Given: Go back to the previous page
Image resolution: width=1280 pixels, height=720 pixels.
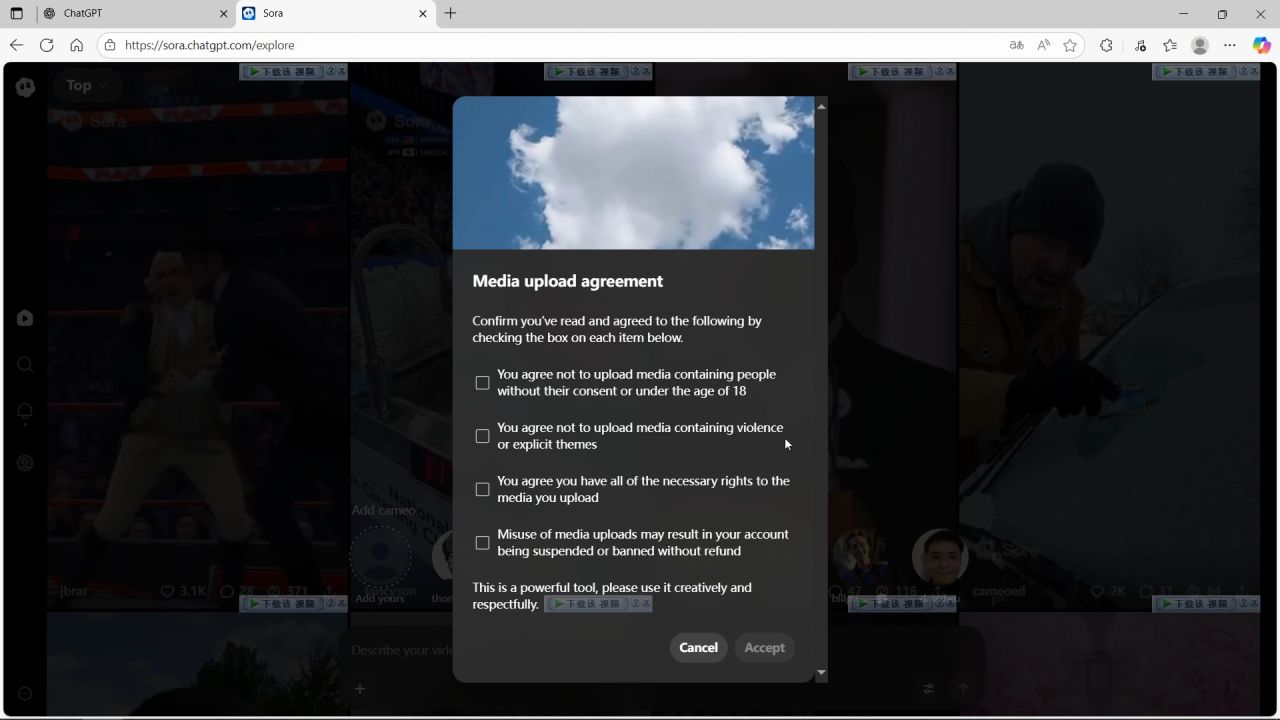Looking at the screenshot, I should tap(16, 45).
